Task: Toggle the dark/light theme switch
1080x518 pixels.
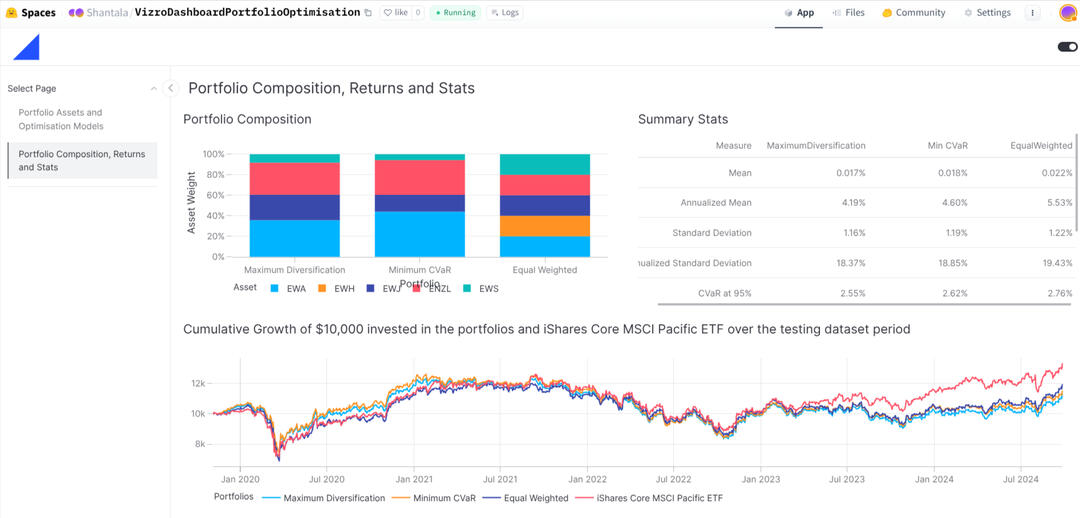Action: 1066,46
